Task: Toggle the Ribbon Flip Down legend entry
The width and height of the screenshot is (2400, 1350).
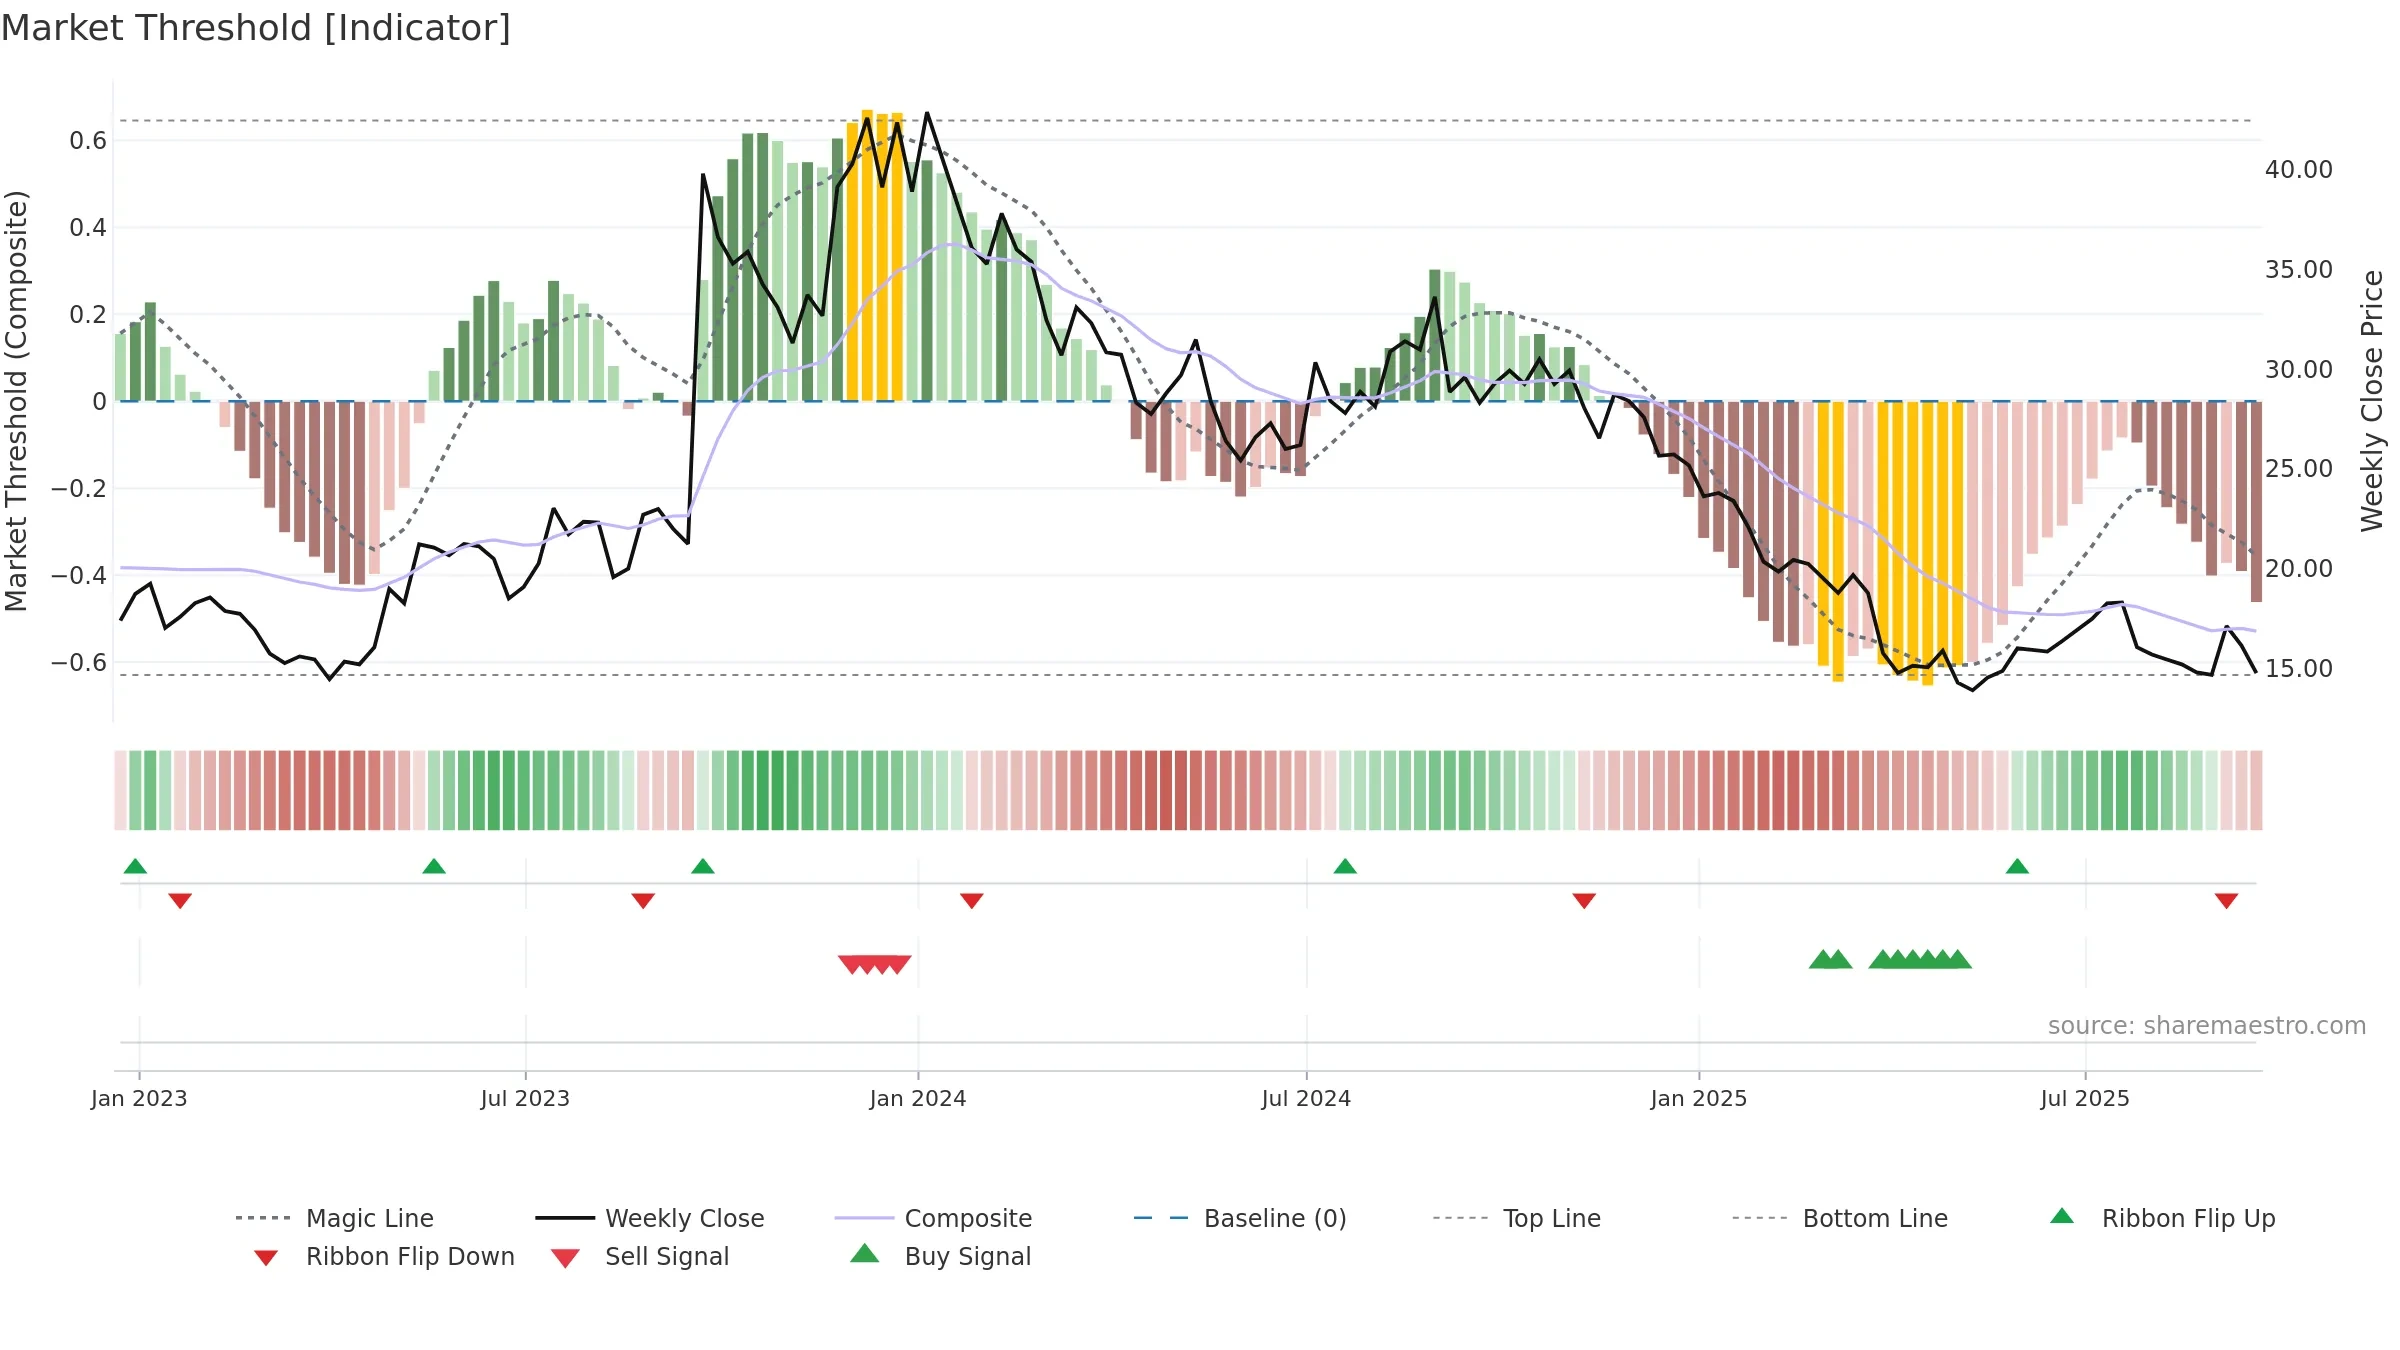Action: 384,1256
